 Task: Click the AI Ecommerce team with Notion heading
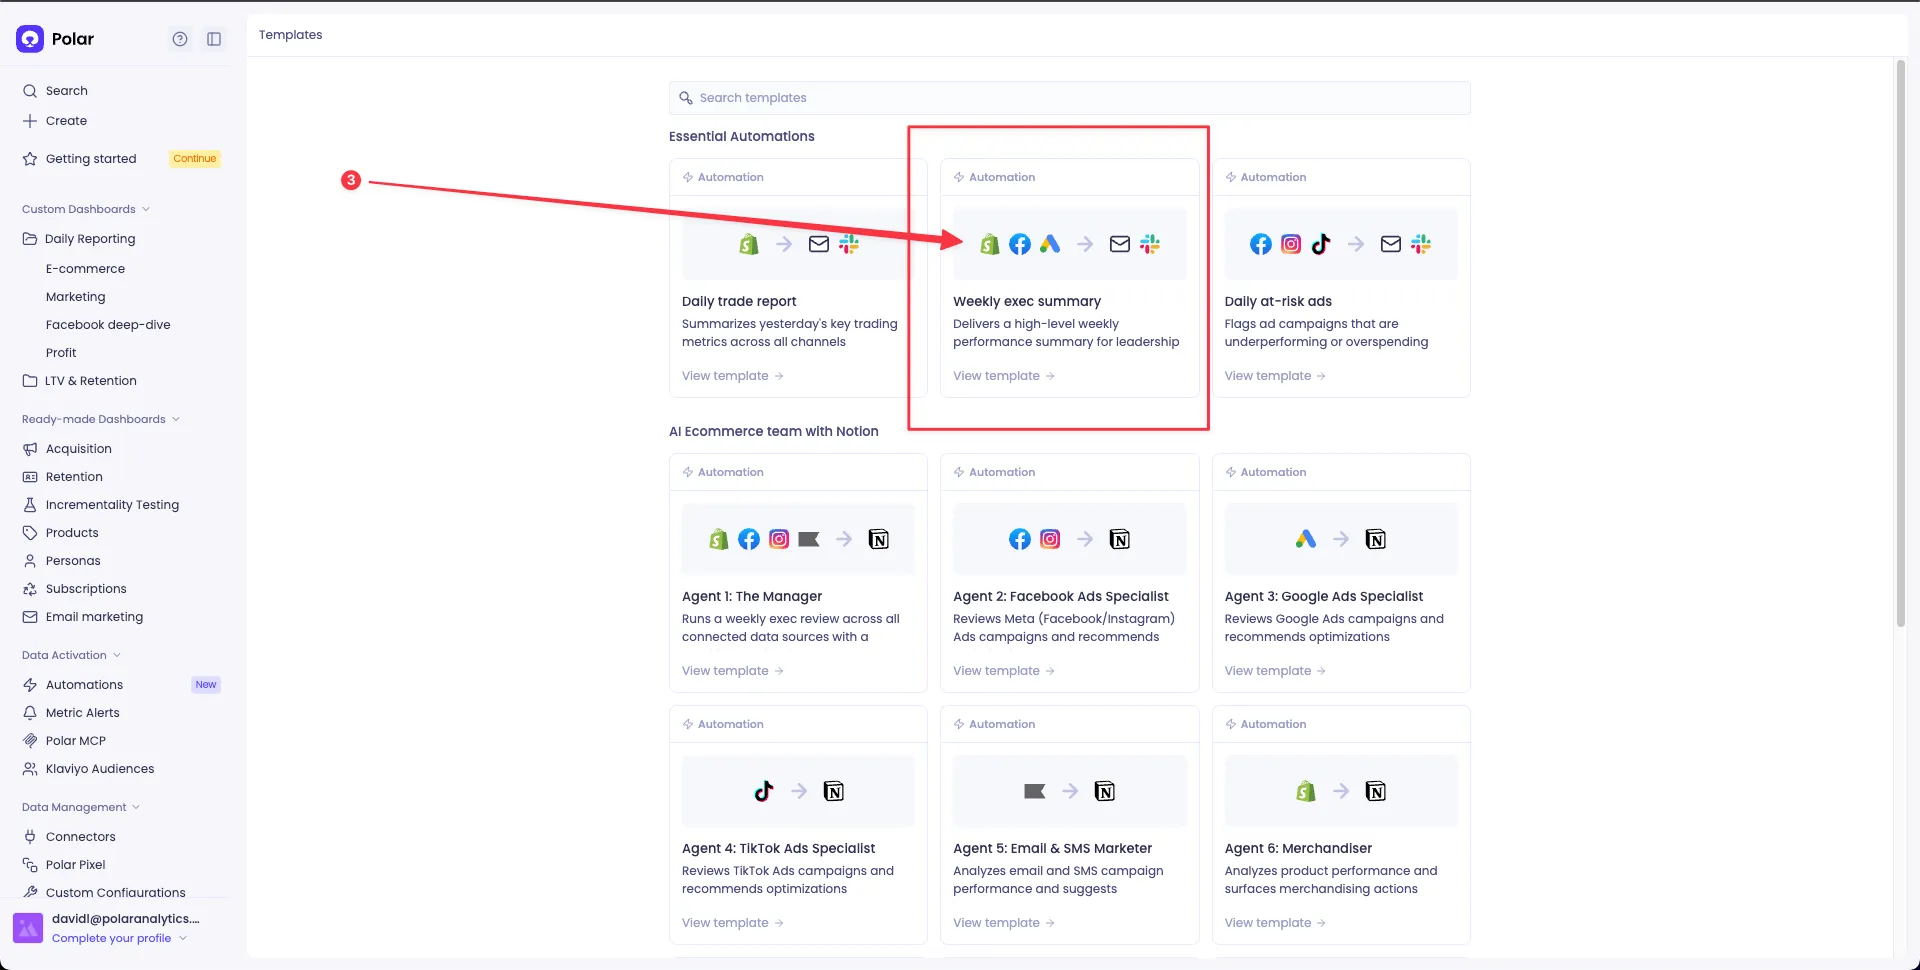pos(774,431)
